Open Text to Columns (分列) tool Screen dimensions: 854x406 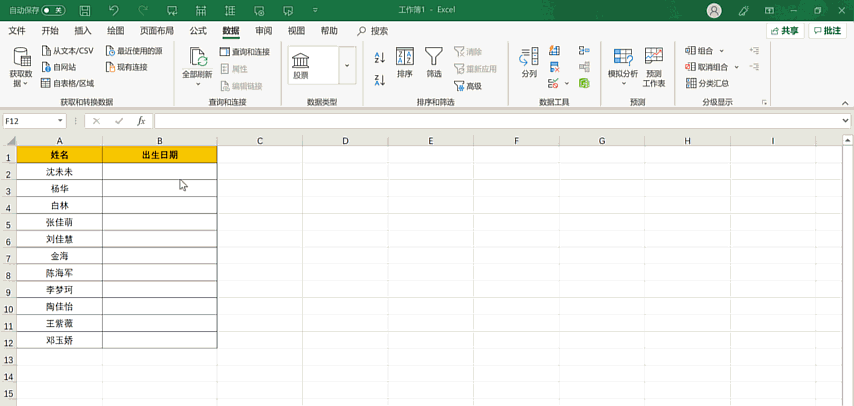point(529,62)
